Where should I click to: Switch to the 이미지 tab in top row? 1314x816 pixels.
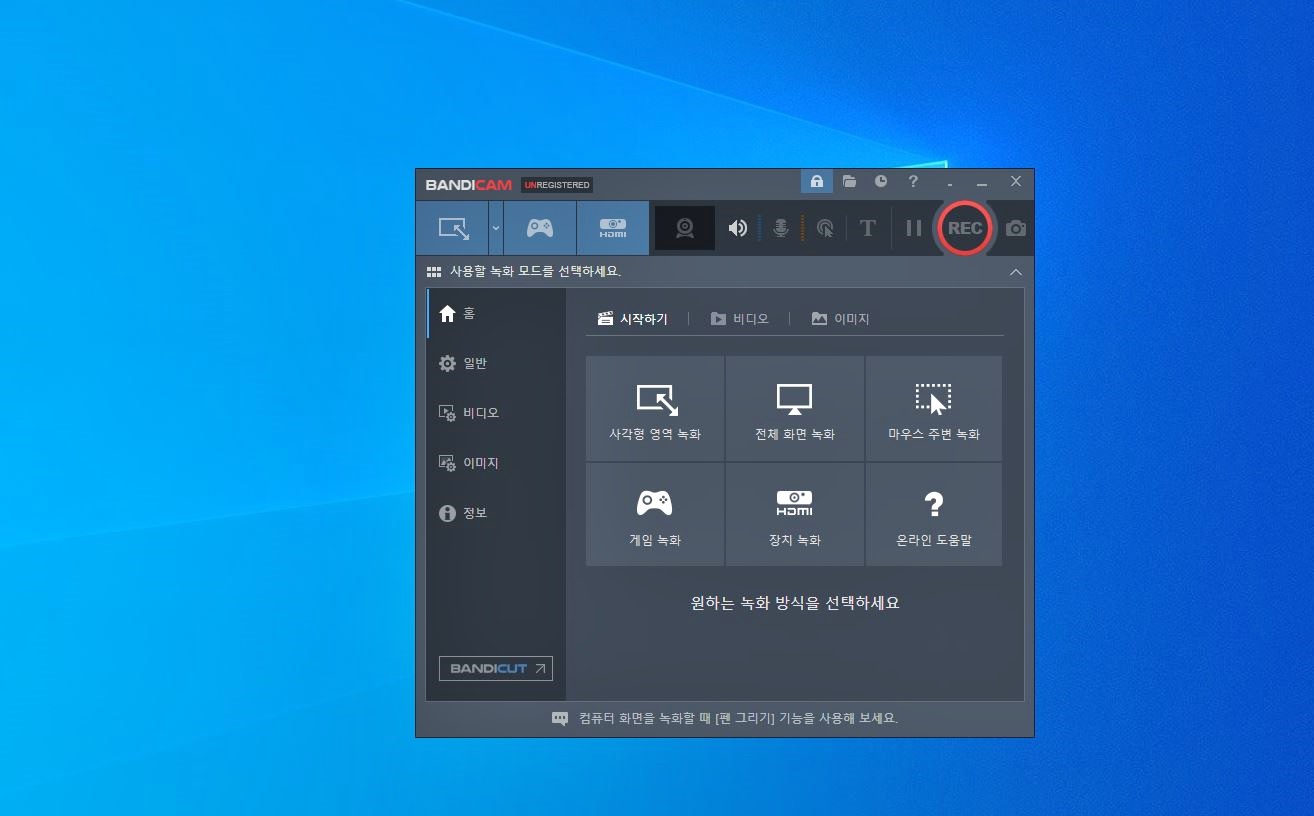click(x=840, y=319)
